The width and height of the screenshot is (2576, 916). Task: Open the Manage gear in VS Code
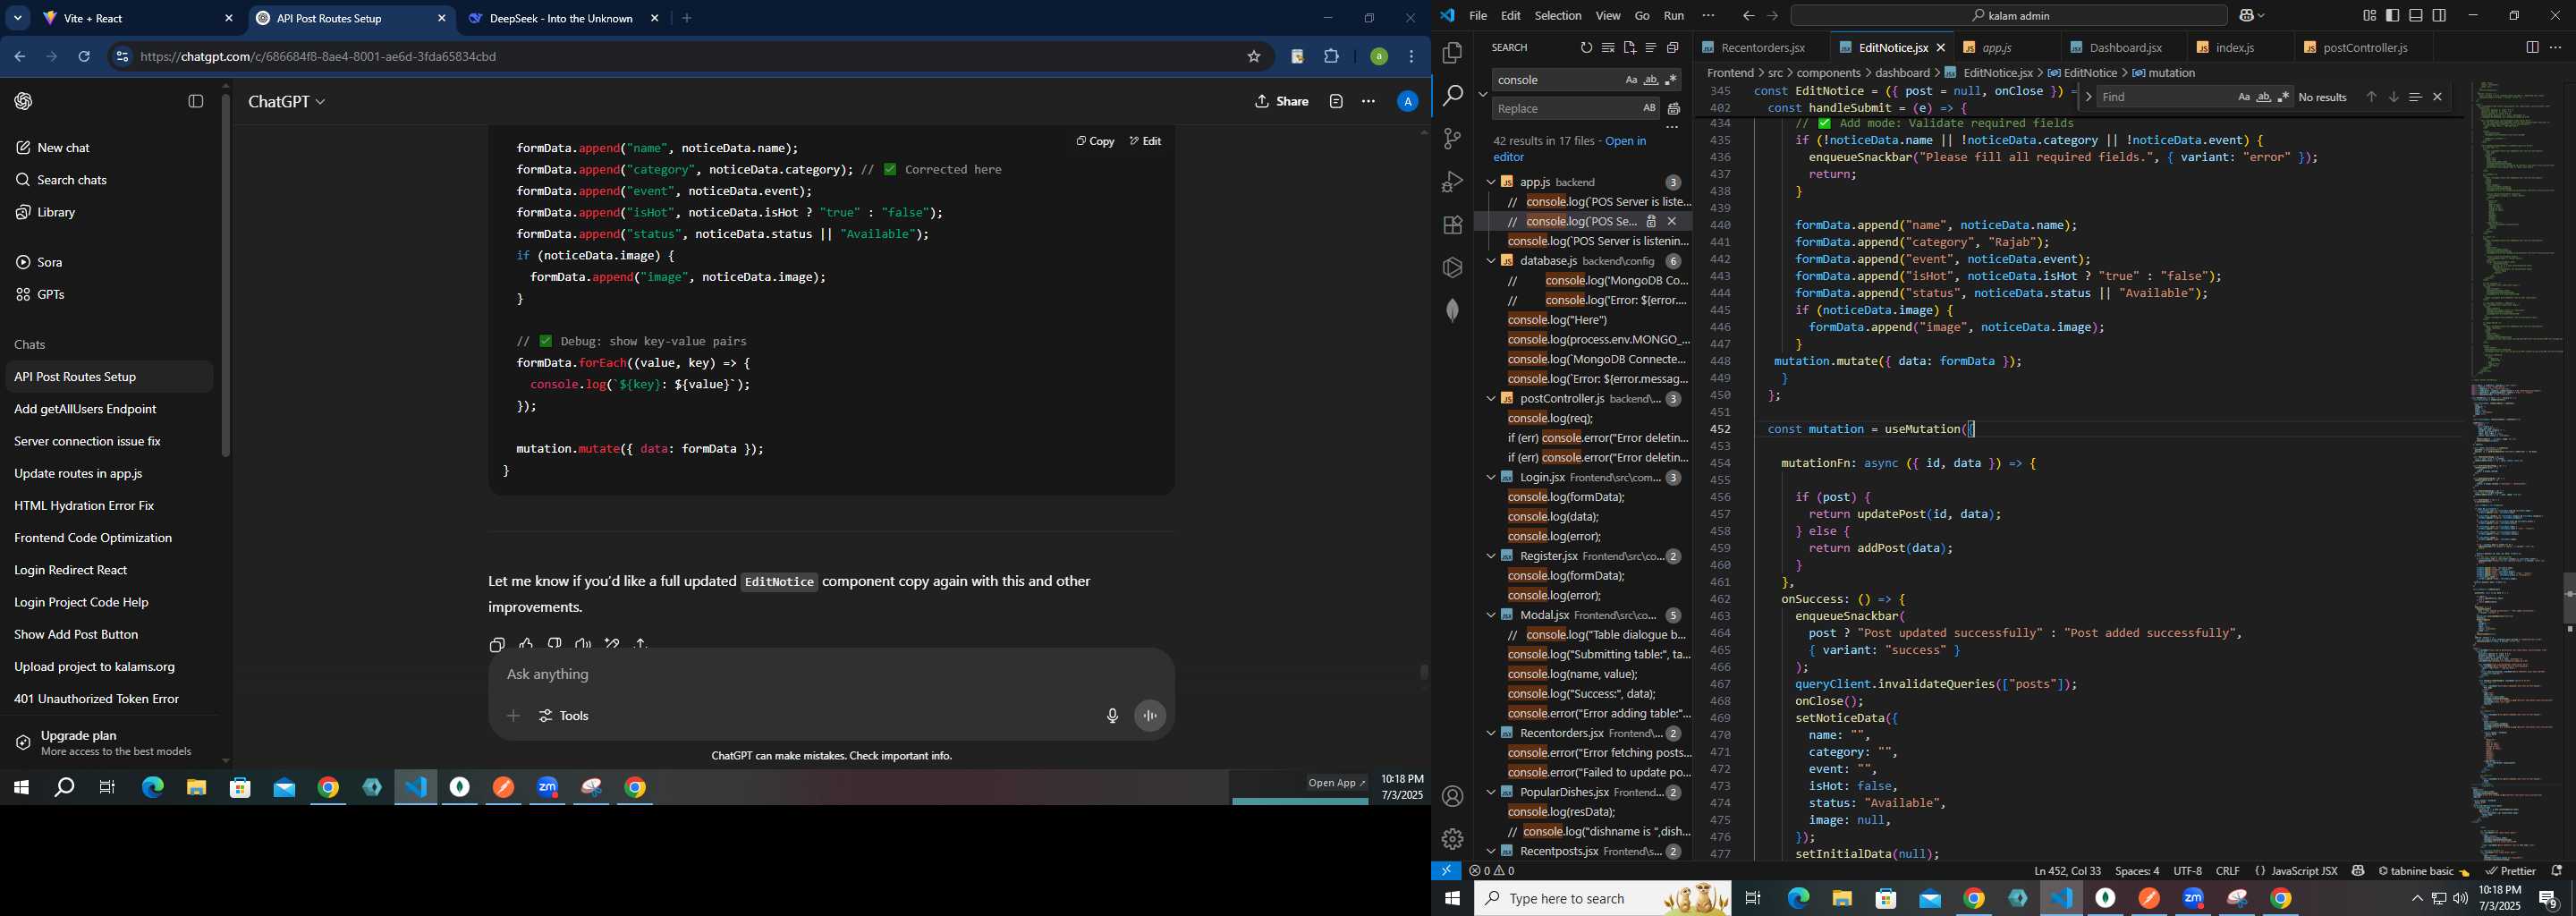click(1453, 839)
